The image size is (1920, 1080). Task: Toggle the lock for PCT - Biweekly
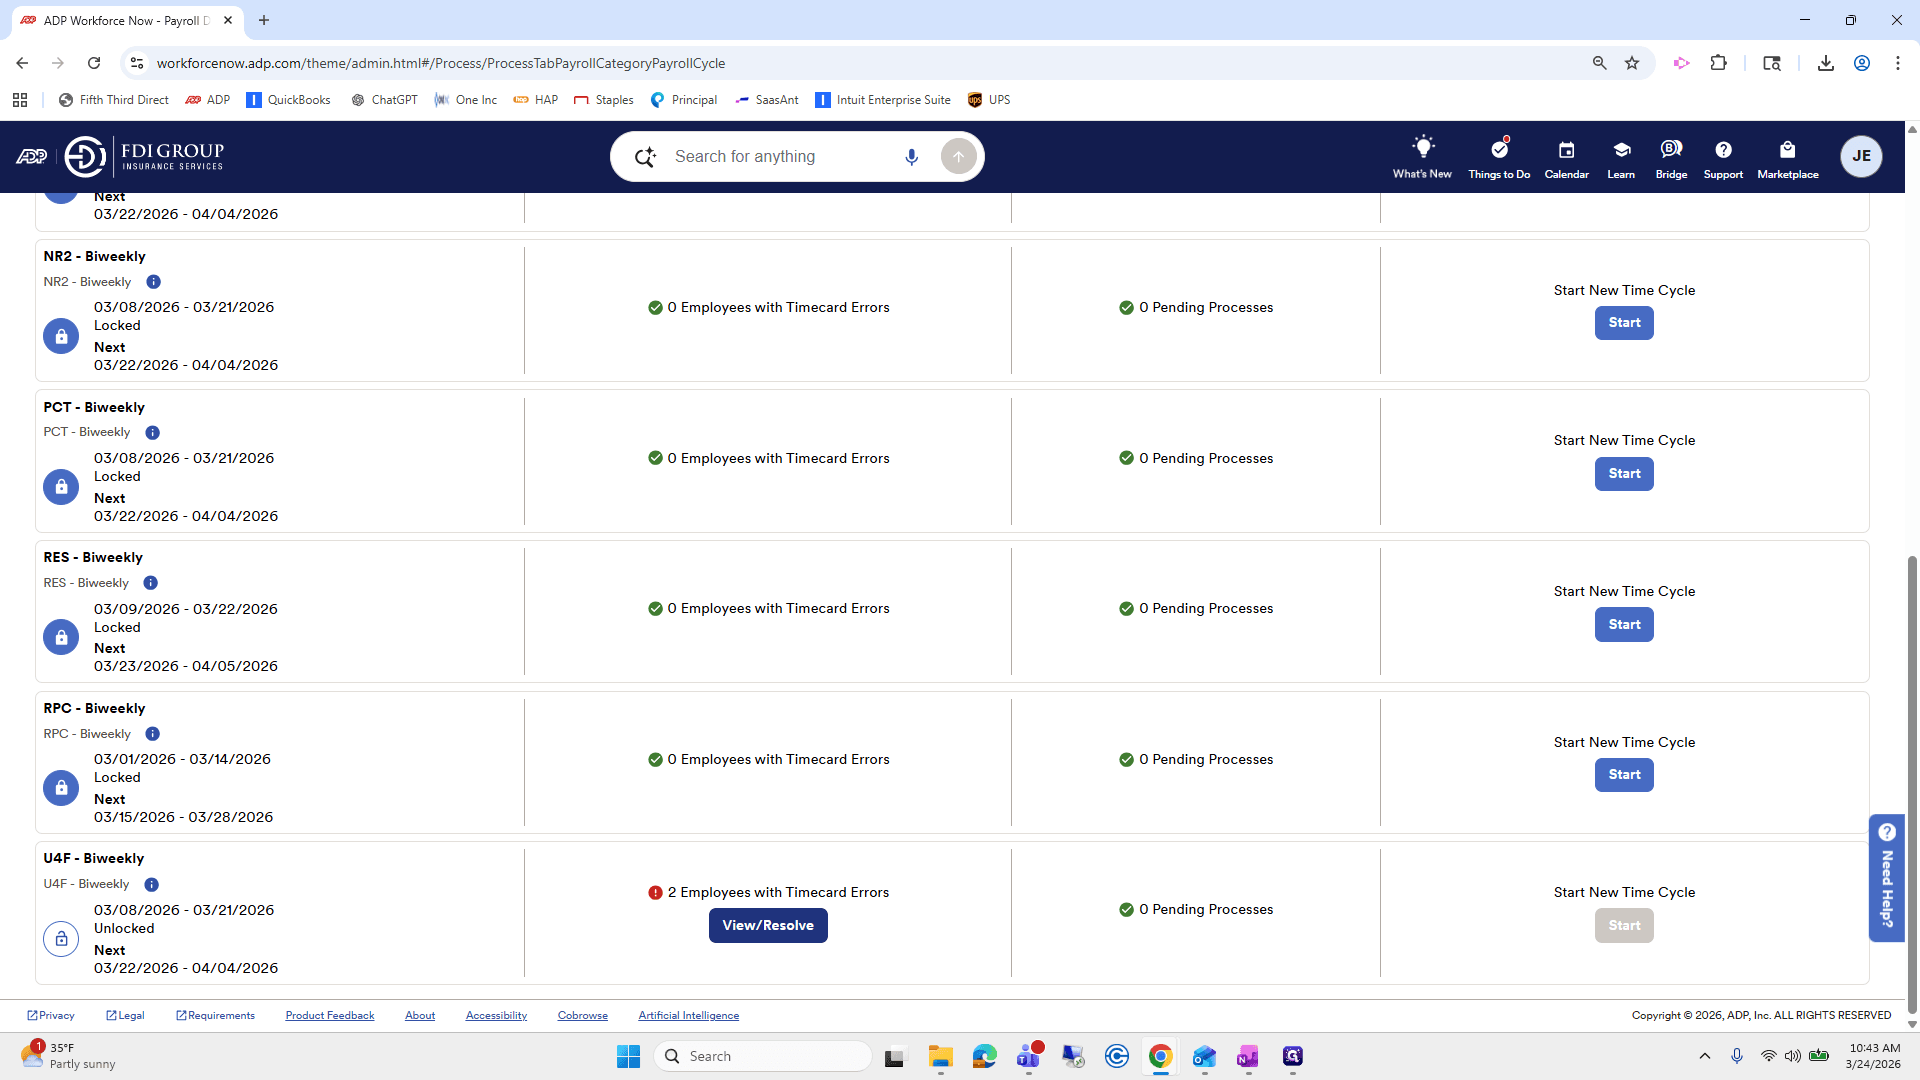tap(61, 487)
